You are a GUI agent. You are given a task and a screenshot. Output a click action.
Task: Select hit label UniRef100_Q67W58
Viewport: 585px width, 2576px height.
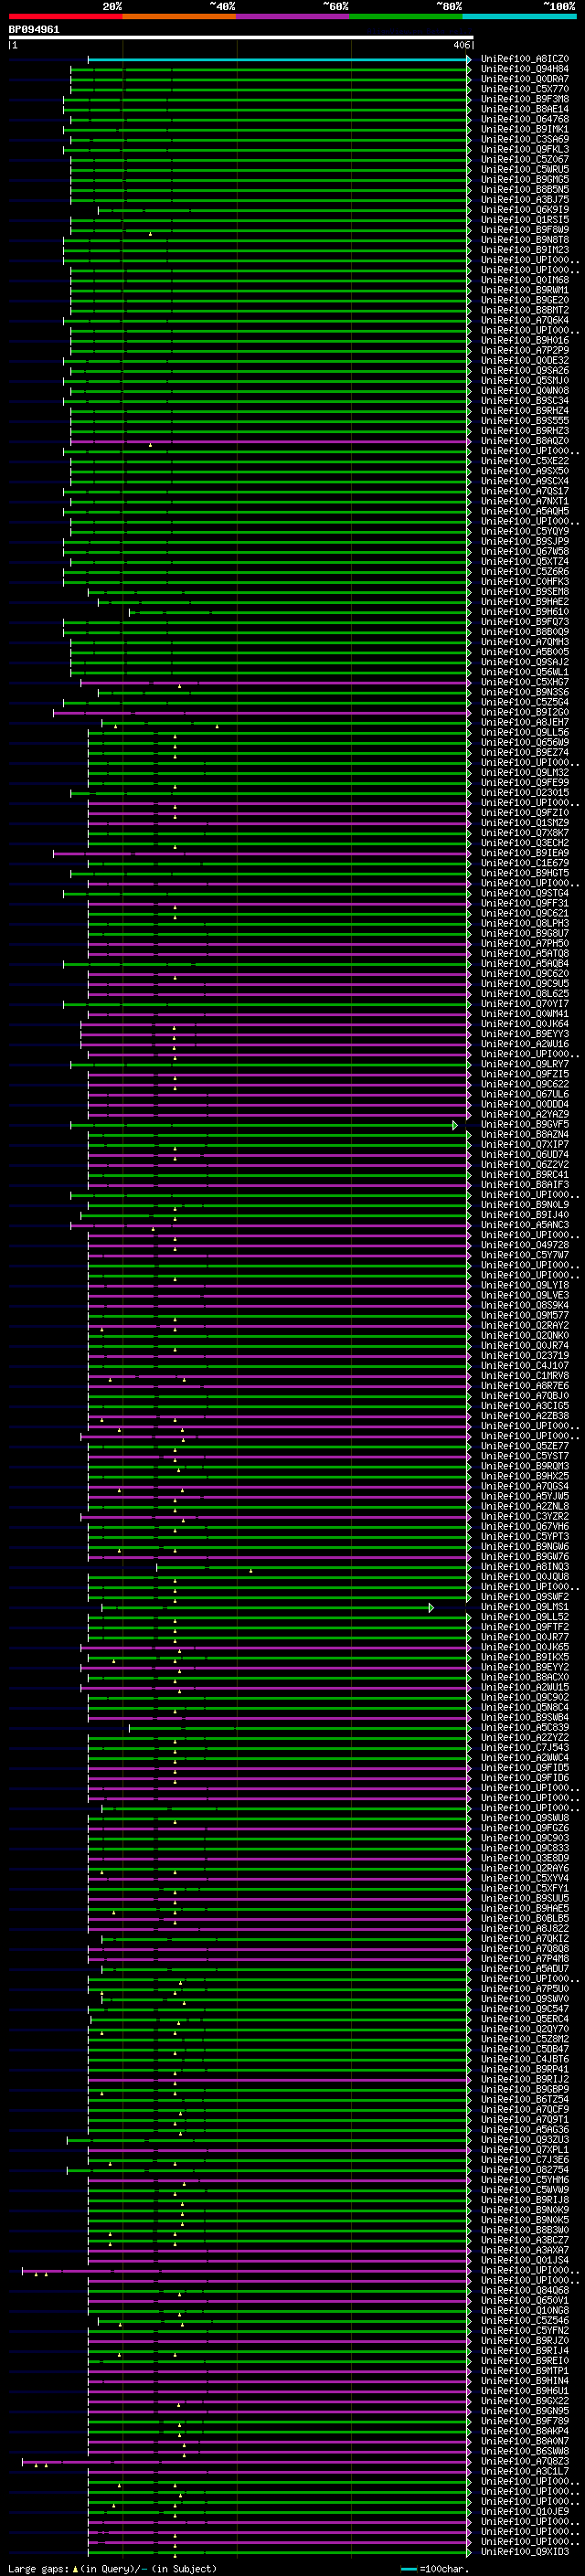[525, 551]
